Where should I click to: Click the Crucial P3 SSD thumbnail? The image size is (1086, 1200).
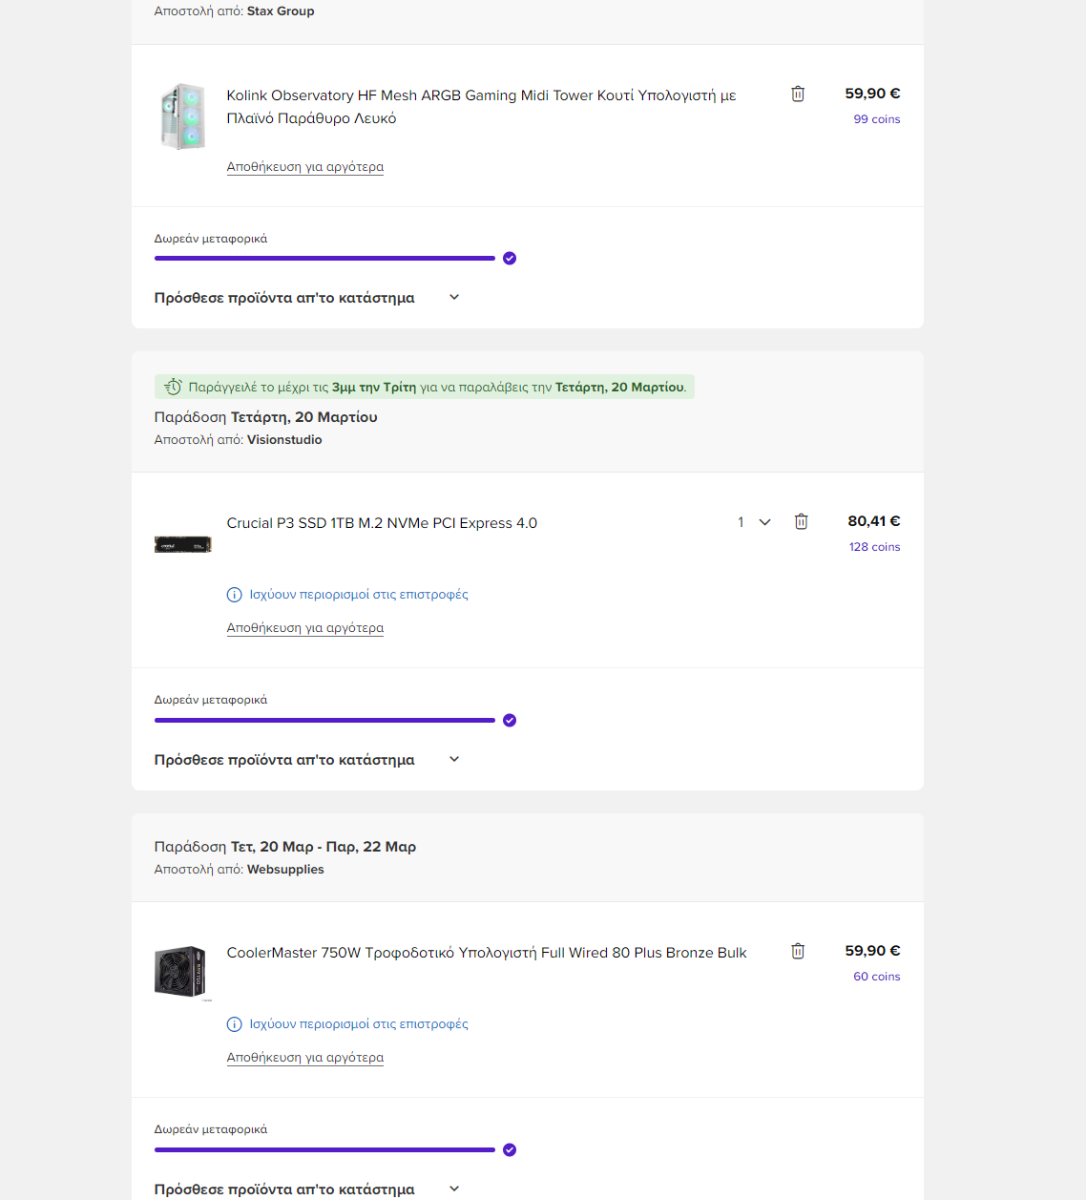pyautogui.click(x=182, y=545)
